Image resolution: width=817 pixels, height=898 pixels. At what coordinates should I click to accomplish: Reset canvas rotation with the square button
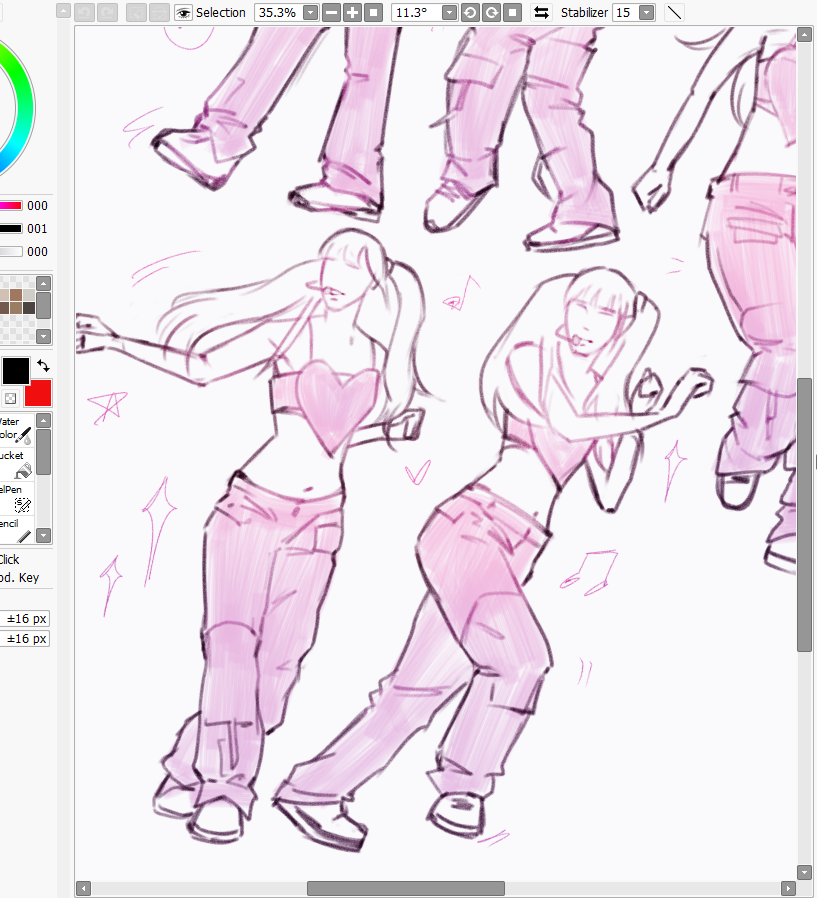click(511, 12)
